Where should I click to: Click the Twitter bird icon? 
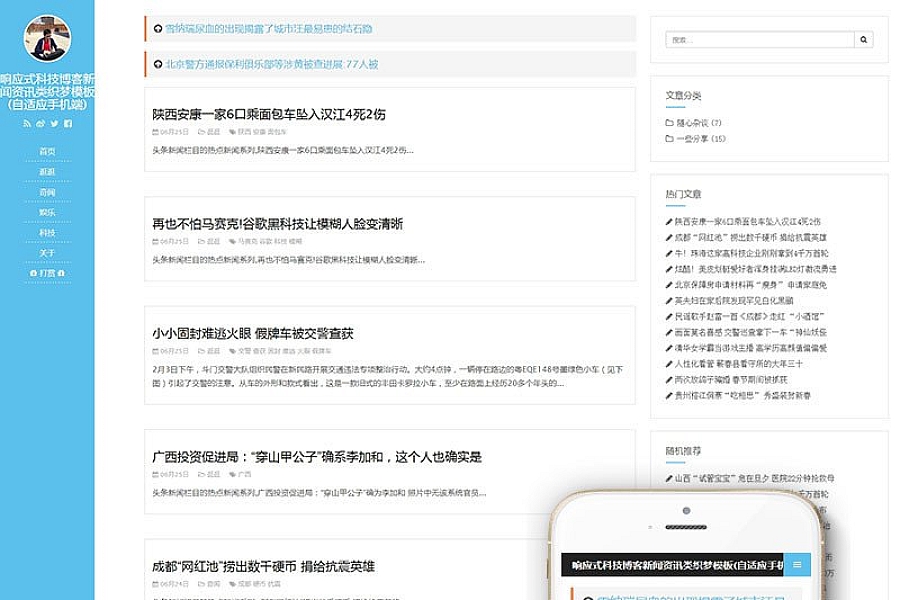[x=55, y=124]
